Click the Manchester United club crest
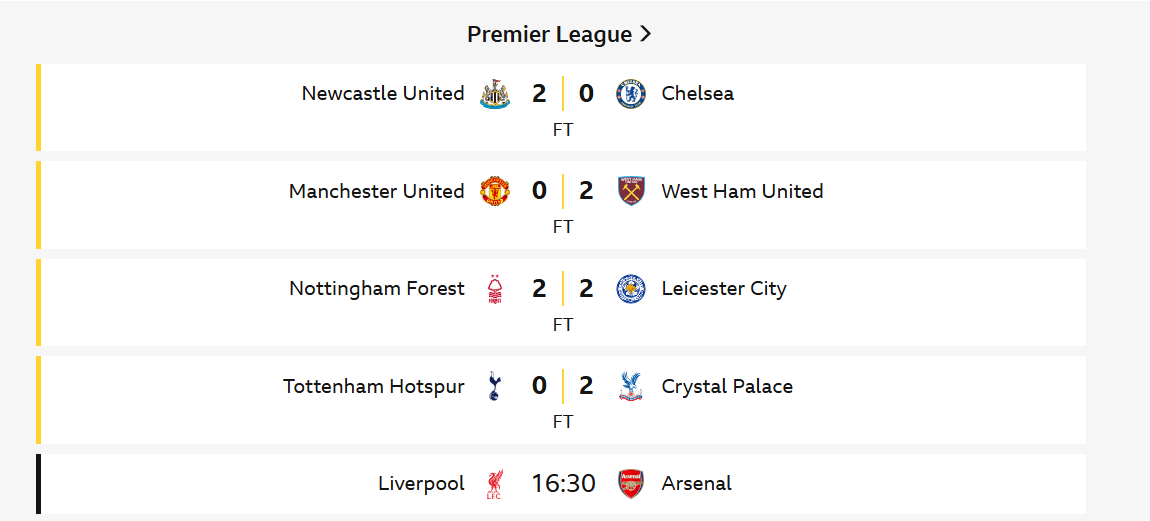Viewport: 1150px width, 521px height. (494, 192)
